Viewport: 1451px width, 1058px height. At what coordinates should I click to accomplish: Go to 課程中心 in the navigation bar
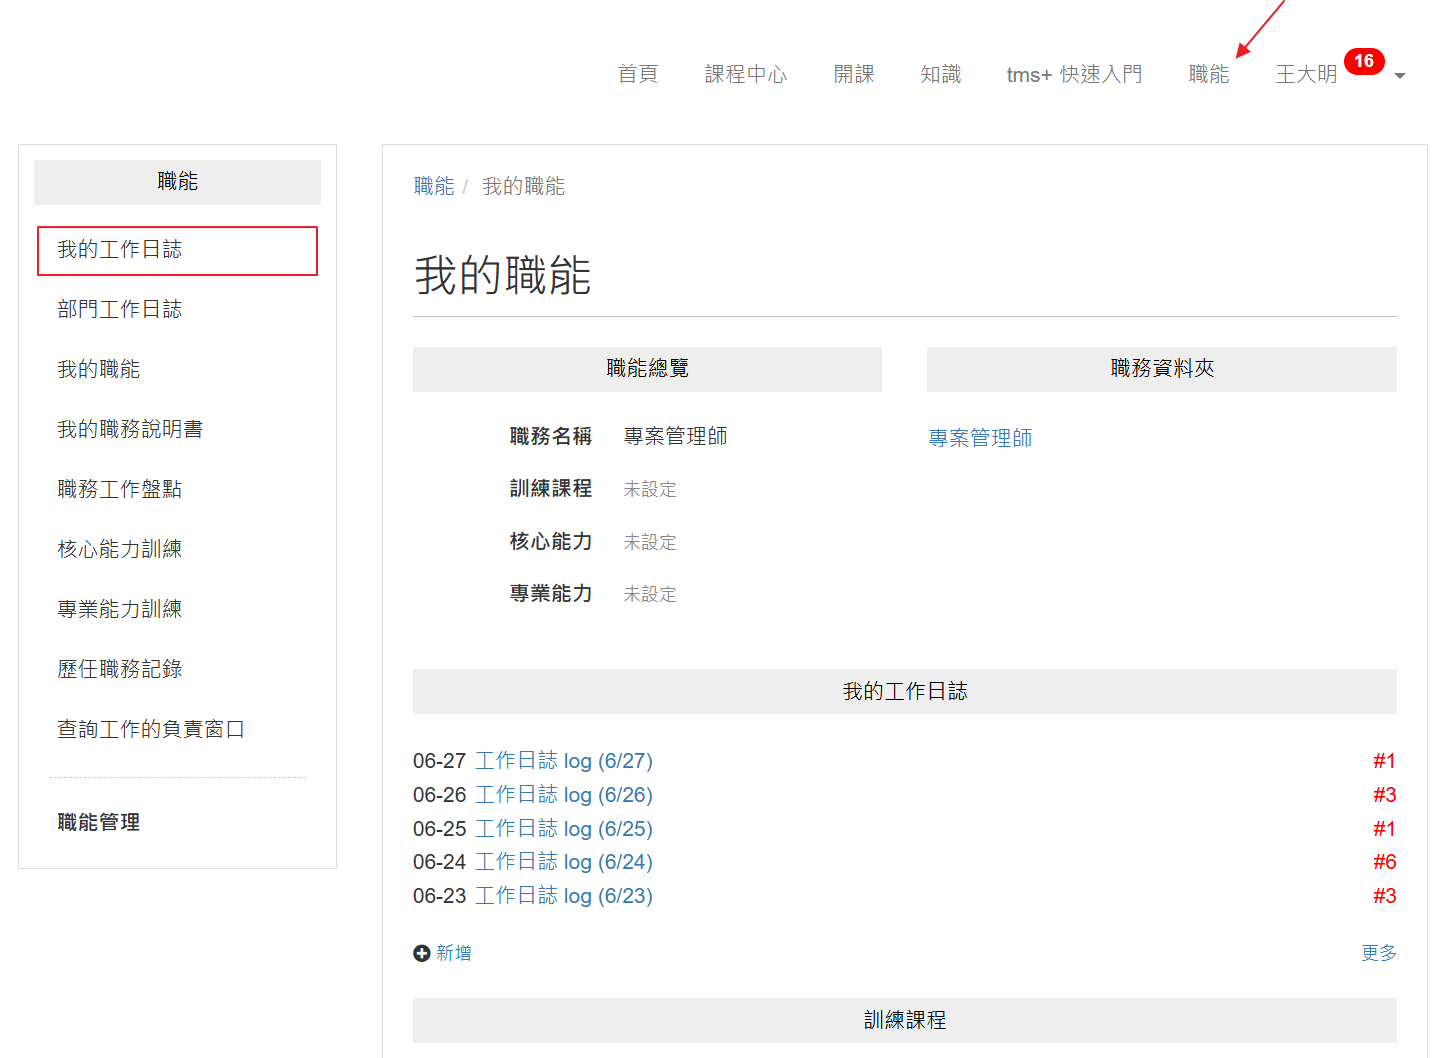(x=745, y=74)
